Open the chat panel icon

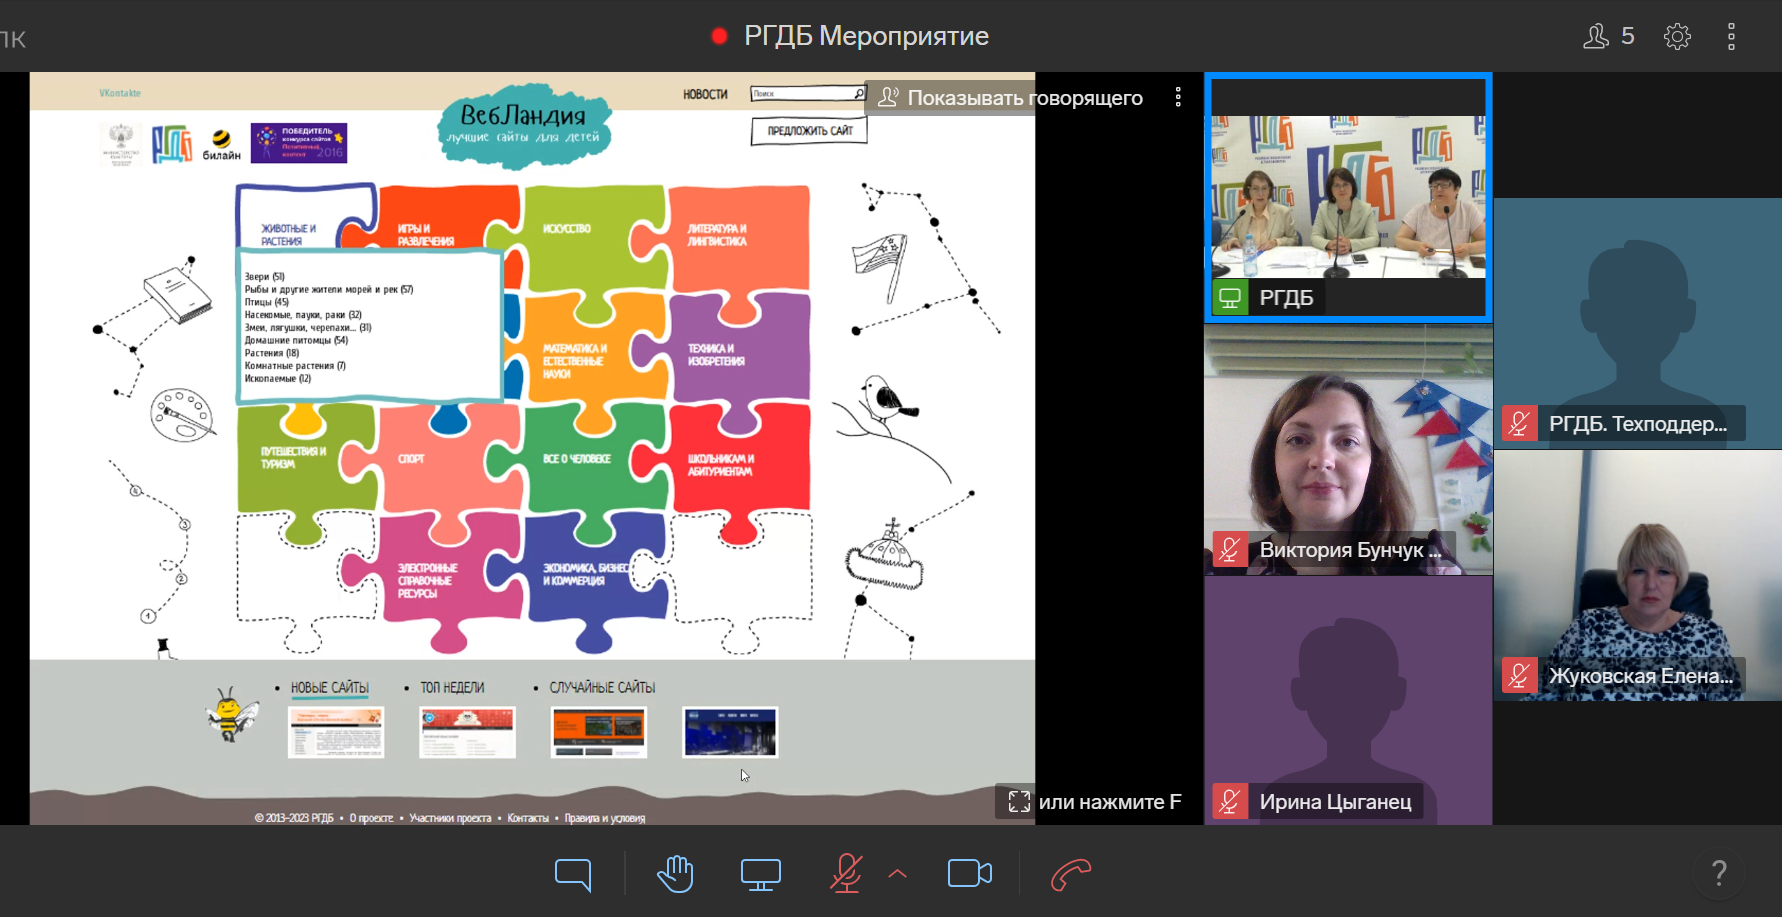[573, 875]
